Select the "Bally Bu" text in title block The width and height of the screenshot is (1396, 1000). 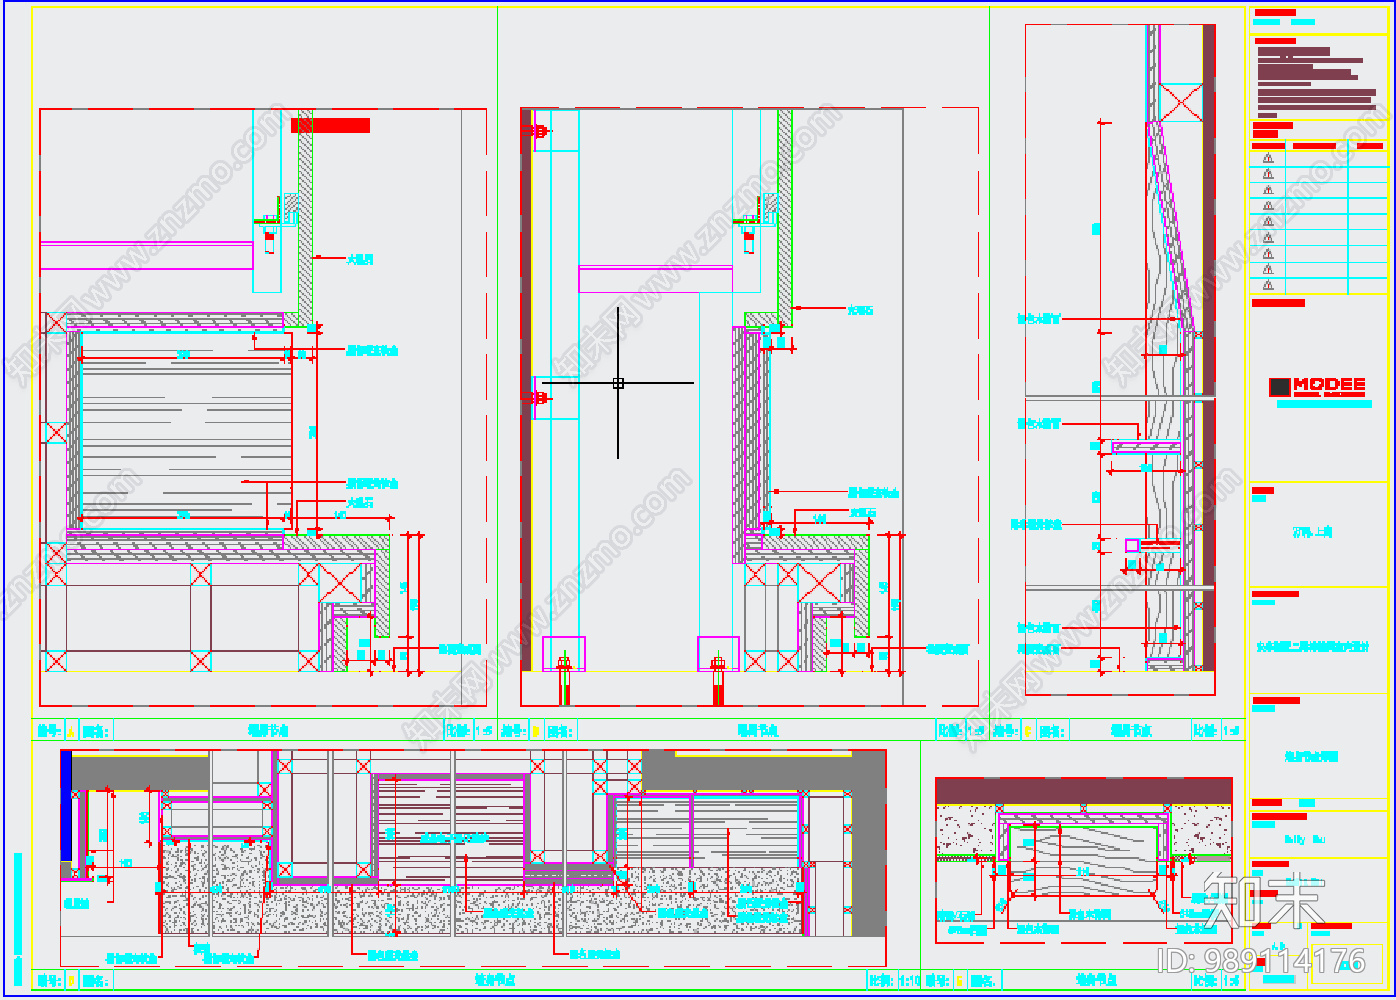1304,840
